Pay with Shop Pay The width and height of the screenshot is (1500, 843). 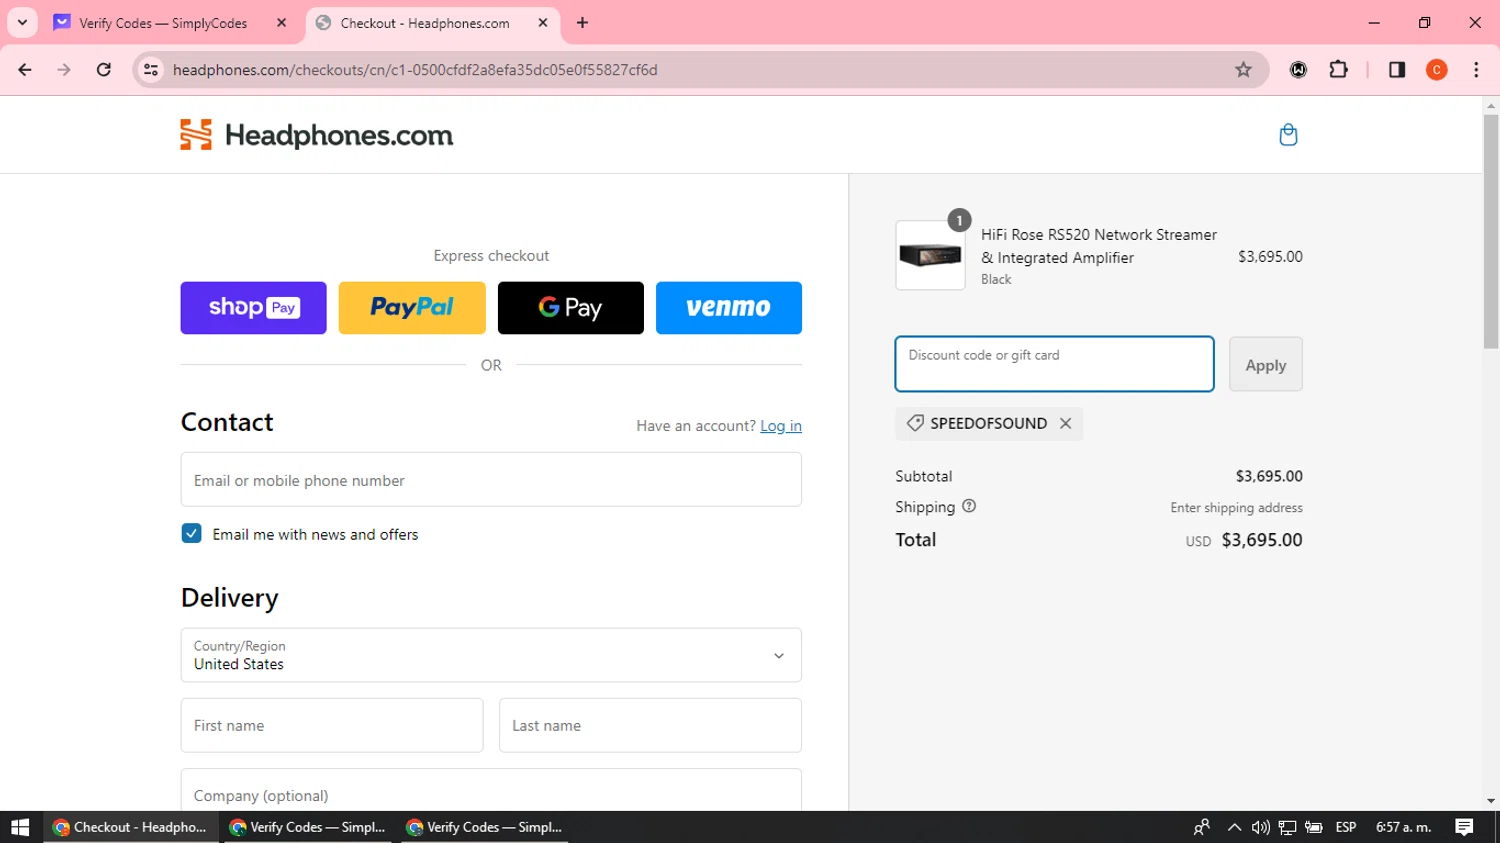point(254,308)
